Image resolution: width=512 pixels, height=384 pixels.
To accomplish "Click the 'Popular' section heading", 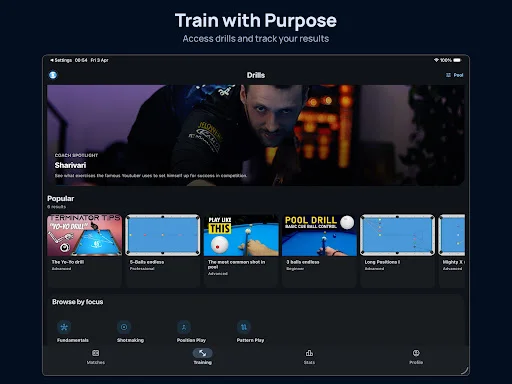I will (60, 199).
